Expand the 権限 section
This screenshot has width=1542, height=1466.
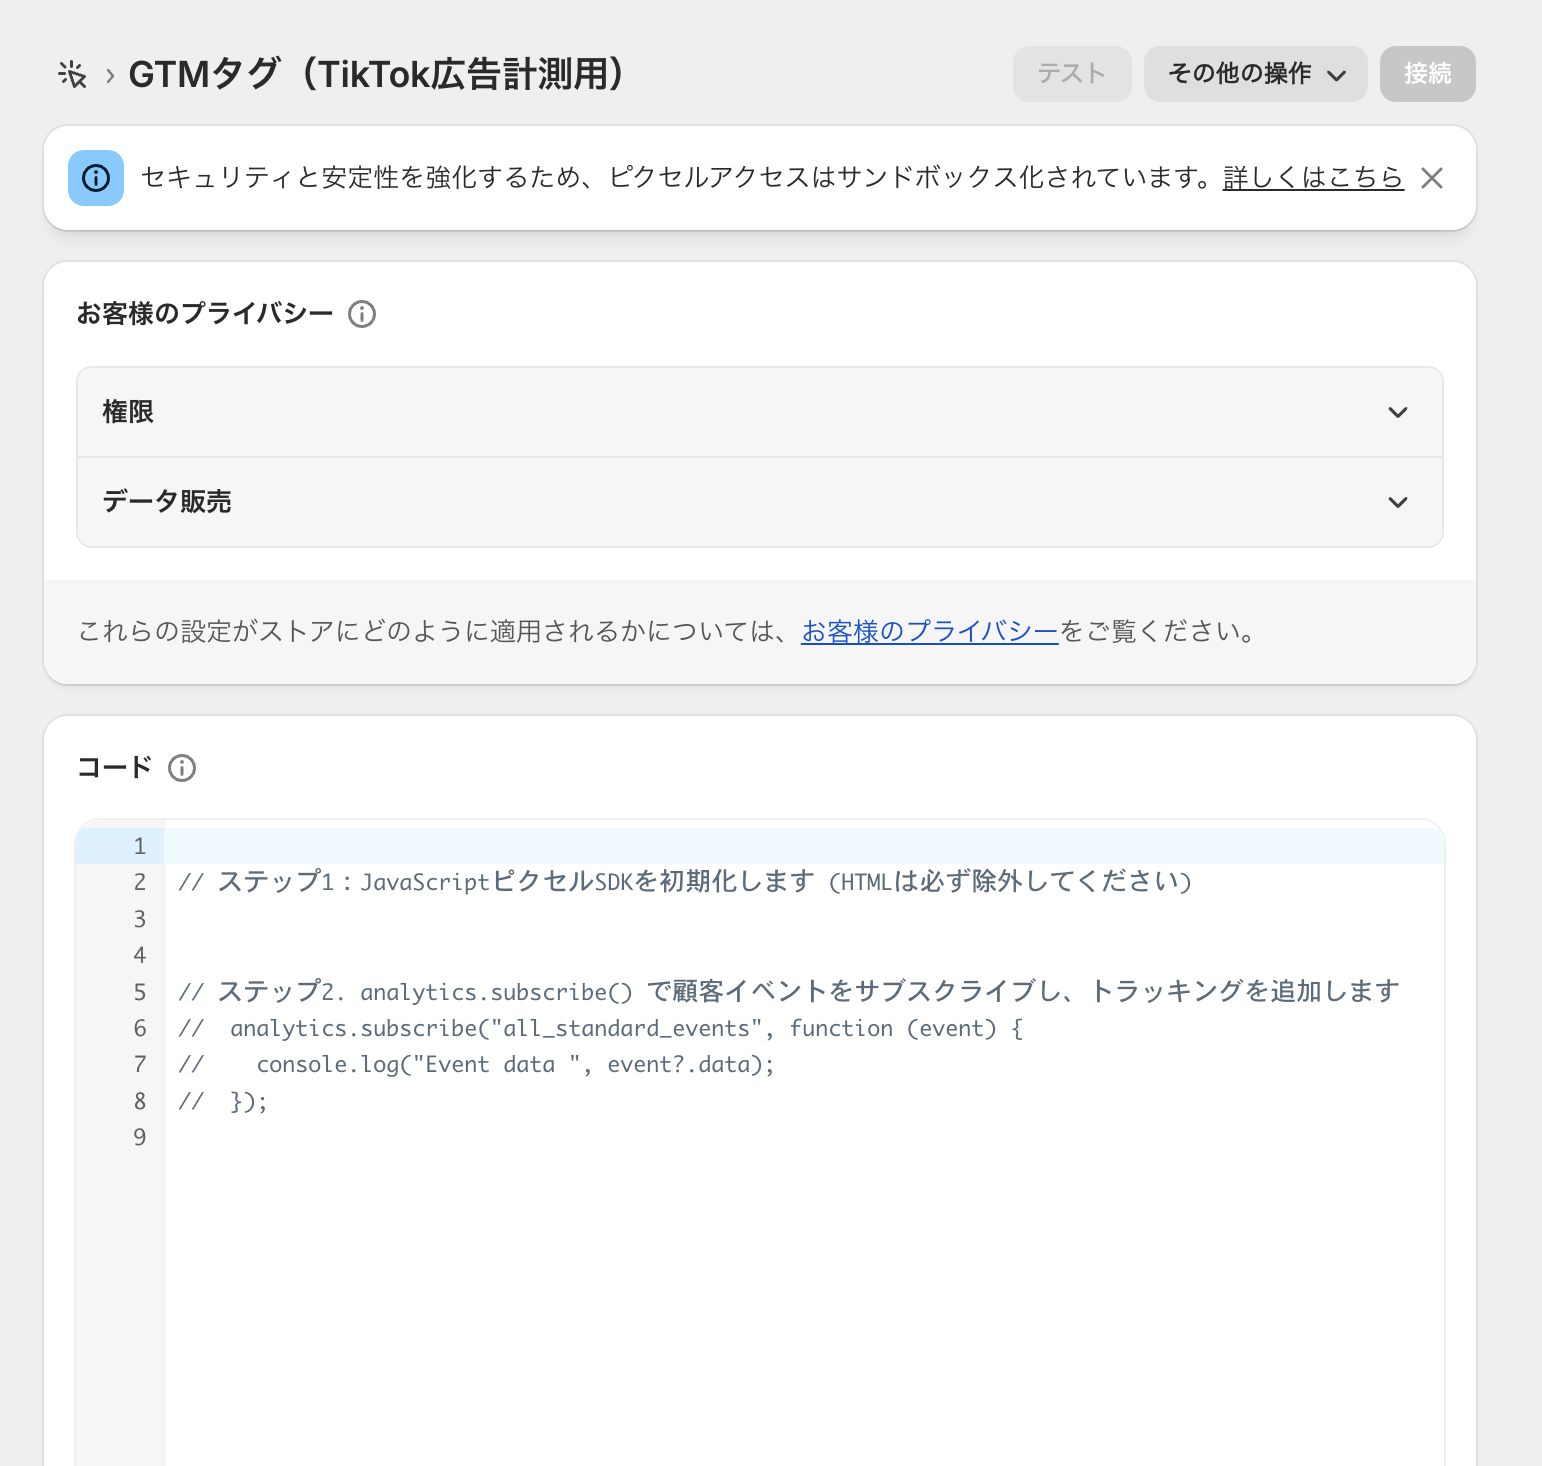pos(760,412)
